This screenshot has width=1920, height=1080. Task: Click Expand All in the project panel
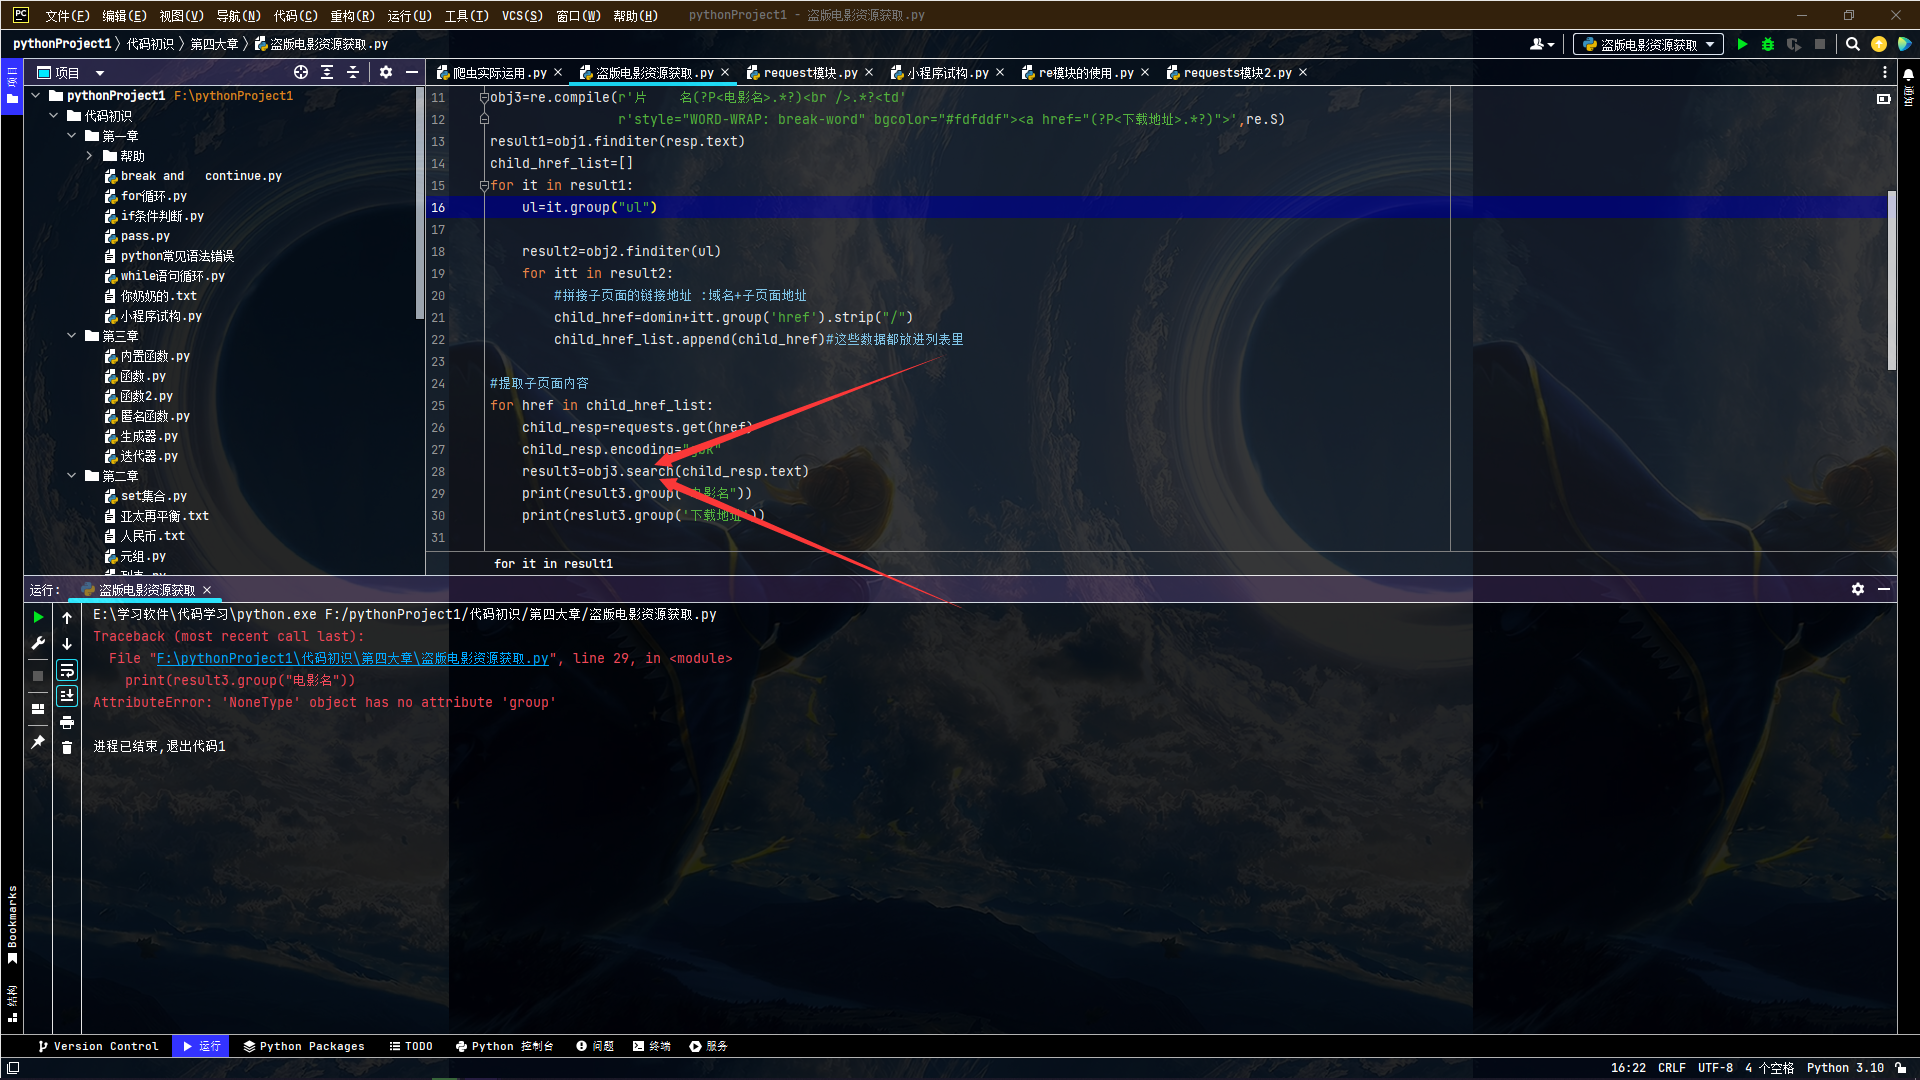click(327, 72)
